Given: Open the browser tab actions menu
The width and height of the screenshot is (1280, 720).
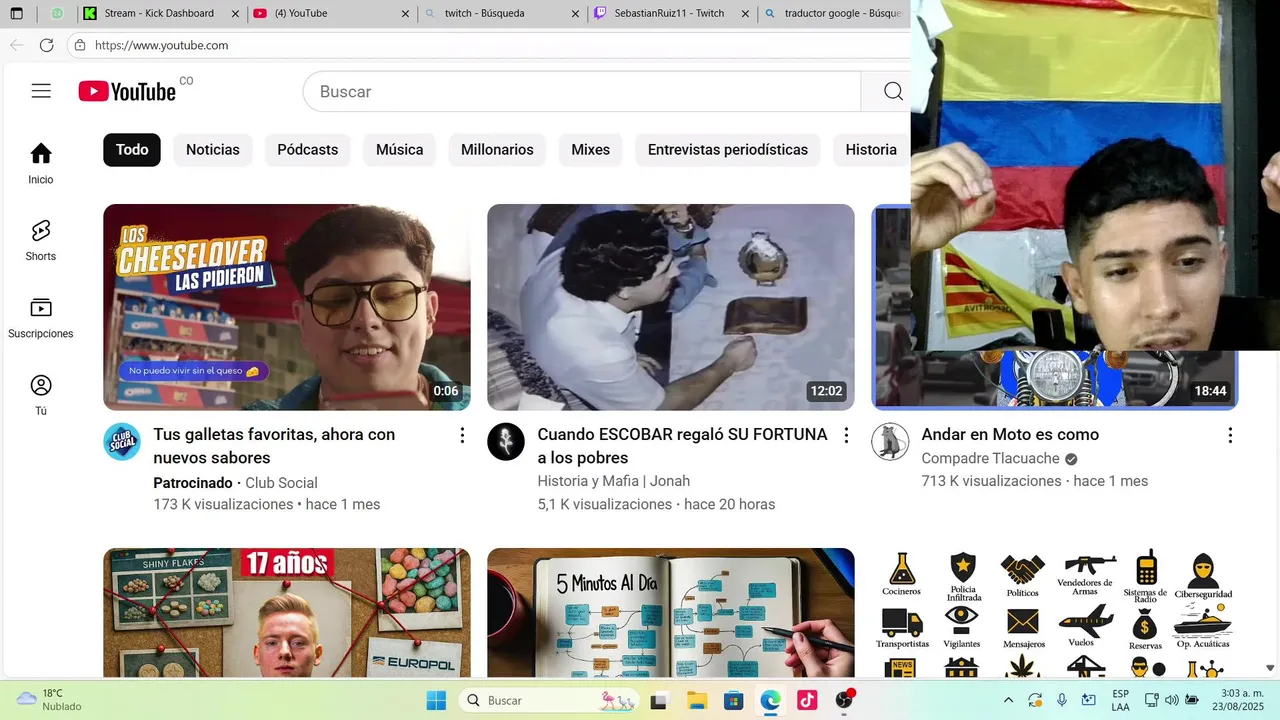Looking at the screenshot, I should tap(16, 13).
